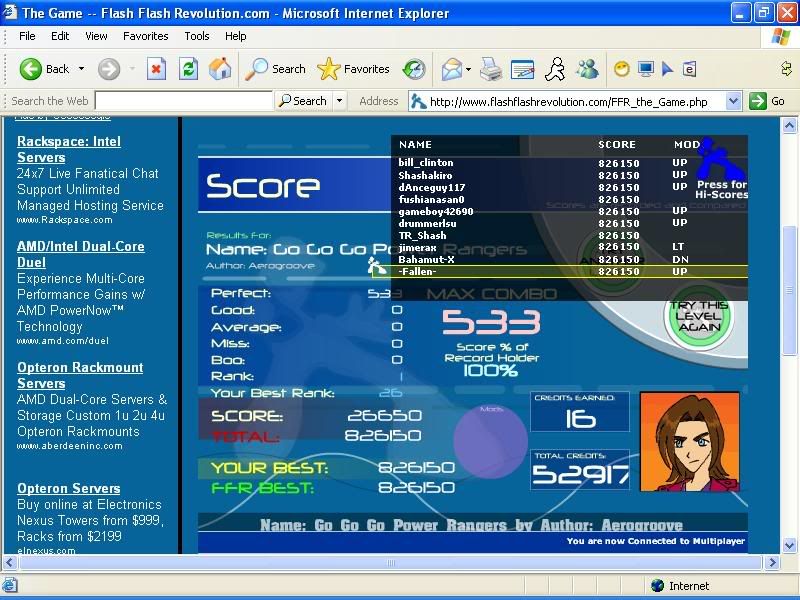
Task: Expand the Back button history dropdown arrow
Action: pos(82,69)
